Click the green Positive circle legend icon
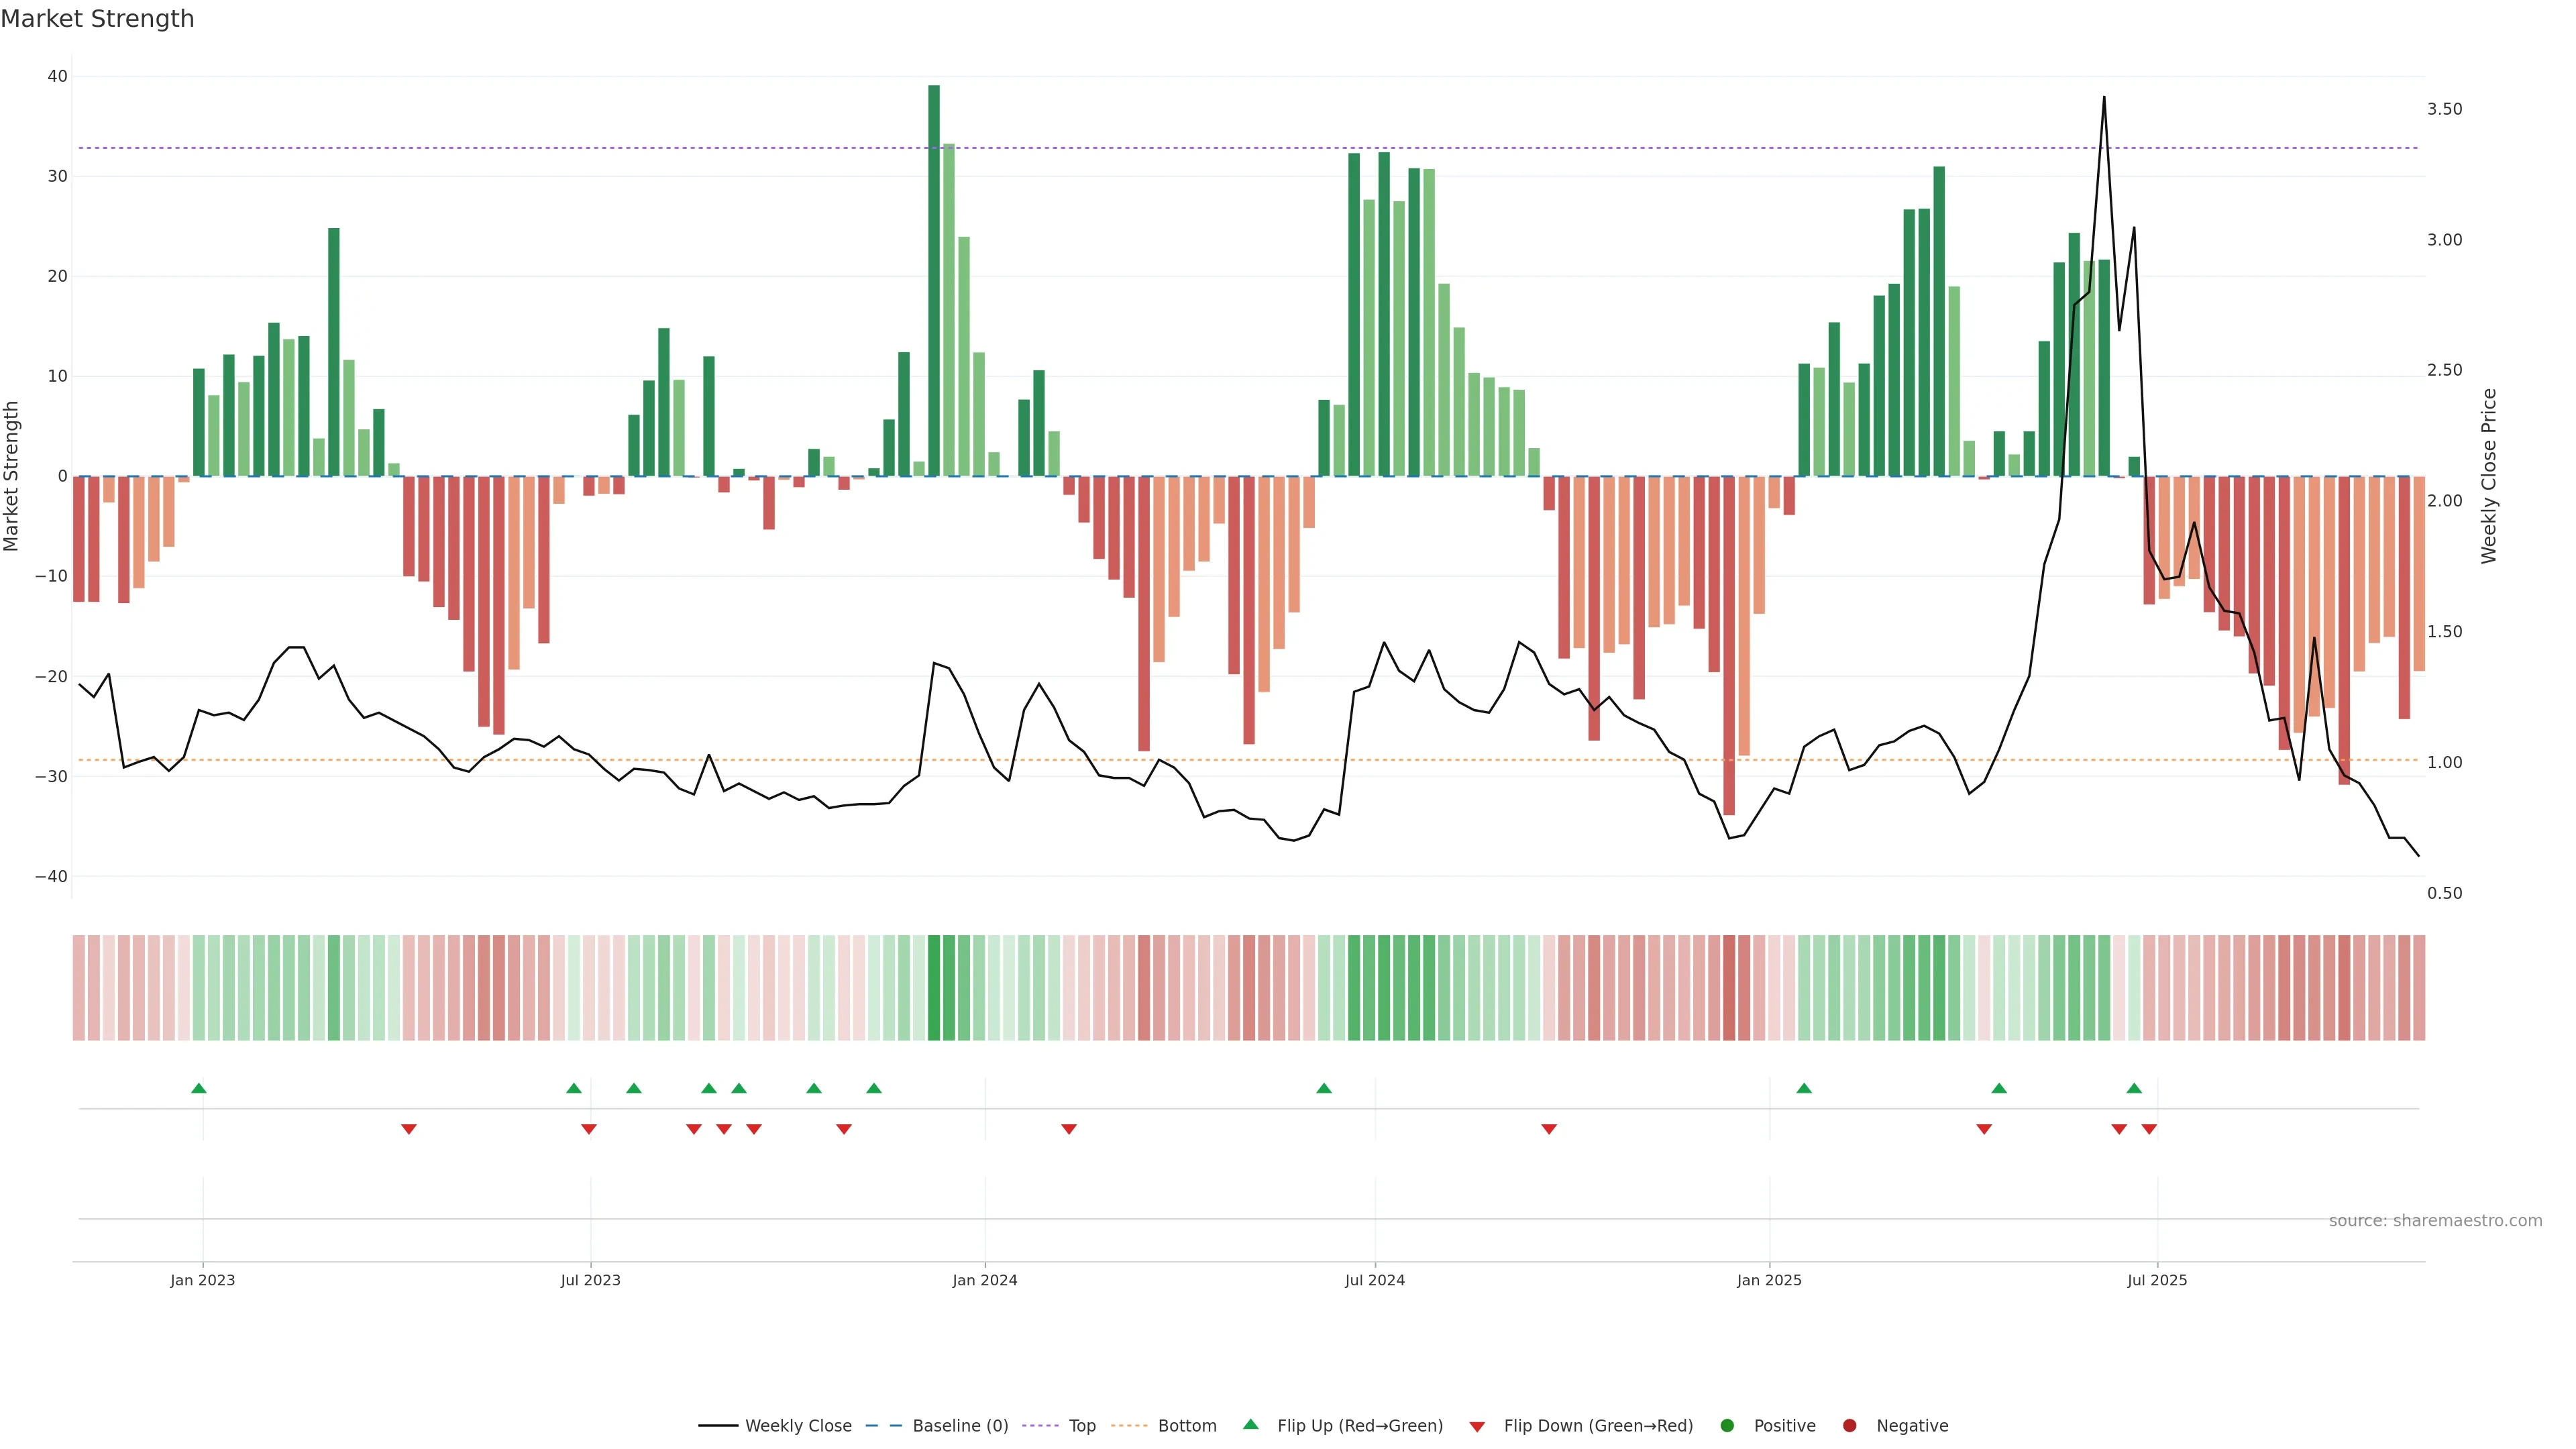 point(1727,1426)
